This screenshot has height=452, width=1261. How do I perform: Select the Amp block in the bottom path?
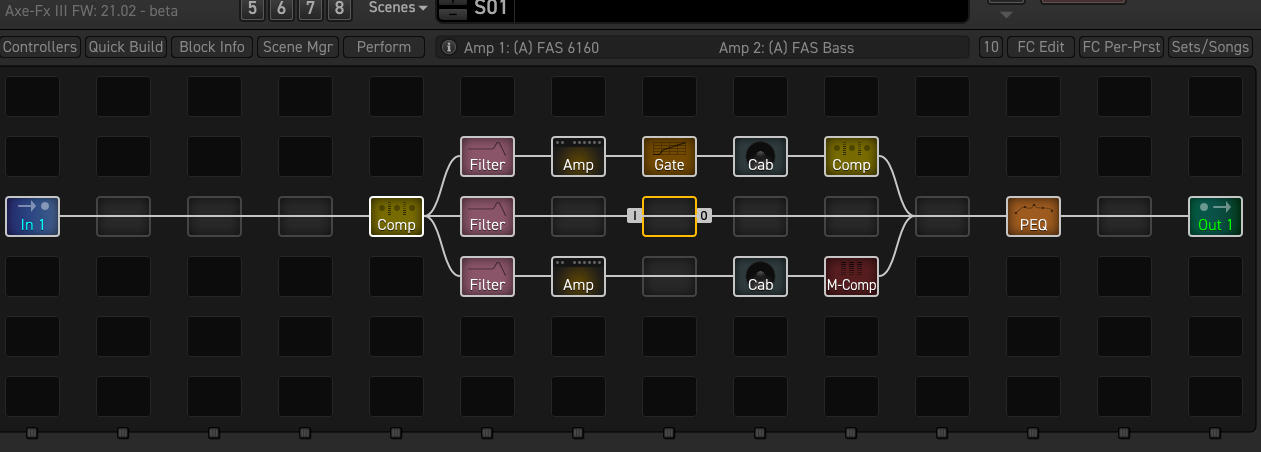(578, 276)
